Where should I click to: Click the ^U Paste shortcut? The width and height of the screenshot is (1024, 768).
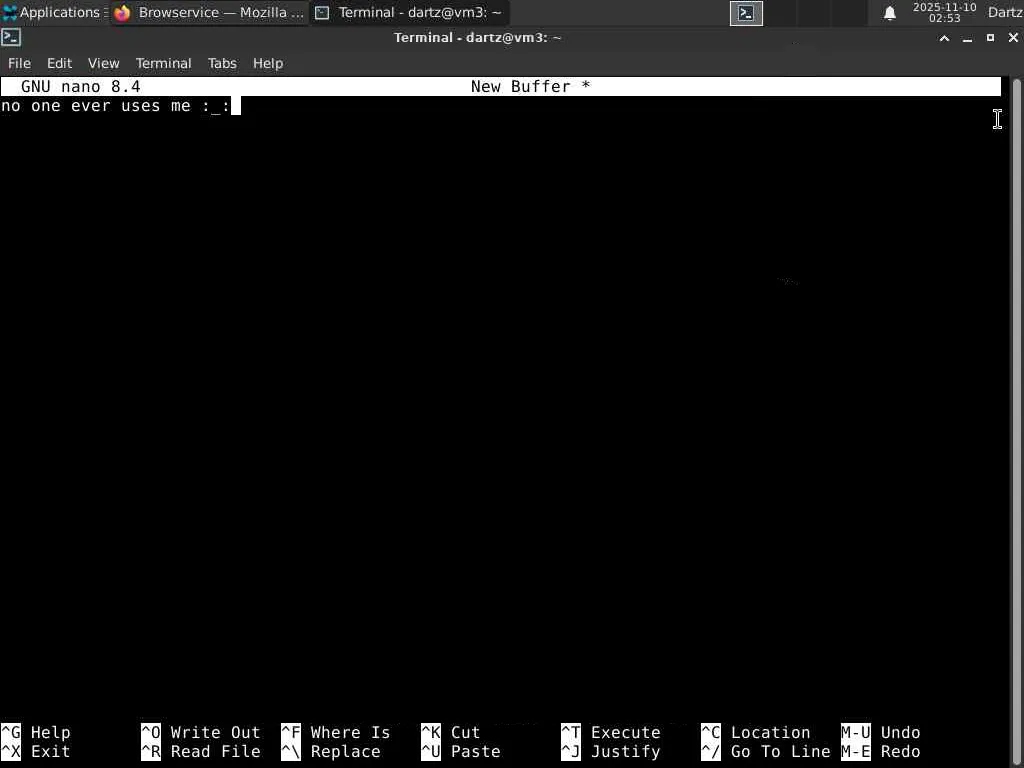pyautogui.click(x=460, y=751)
